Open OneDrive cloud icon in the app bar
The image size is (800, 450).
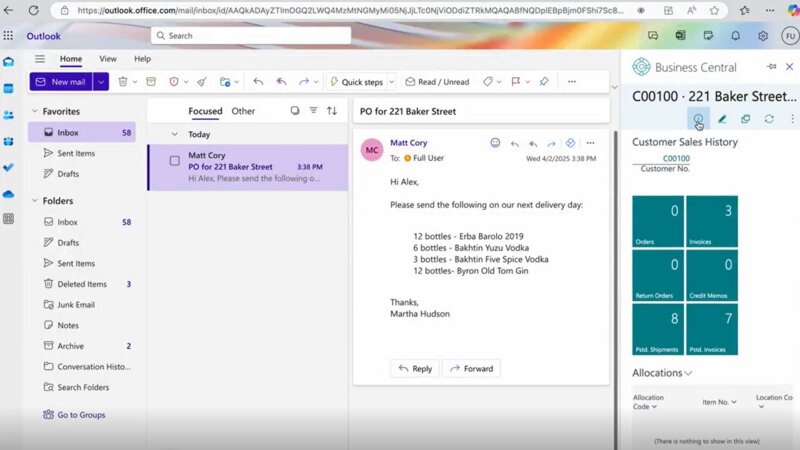click(8, 194)
